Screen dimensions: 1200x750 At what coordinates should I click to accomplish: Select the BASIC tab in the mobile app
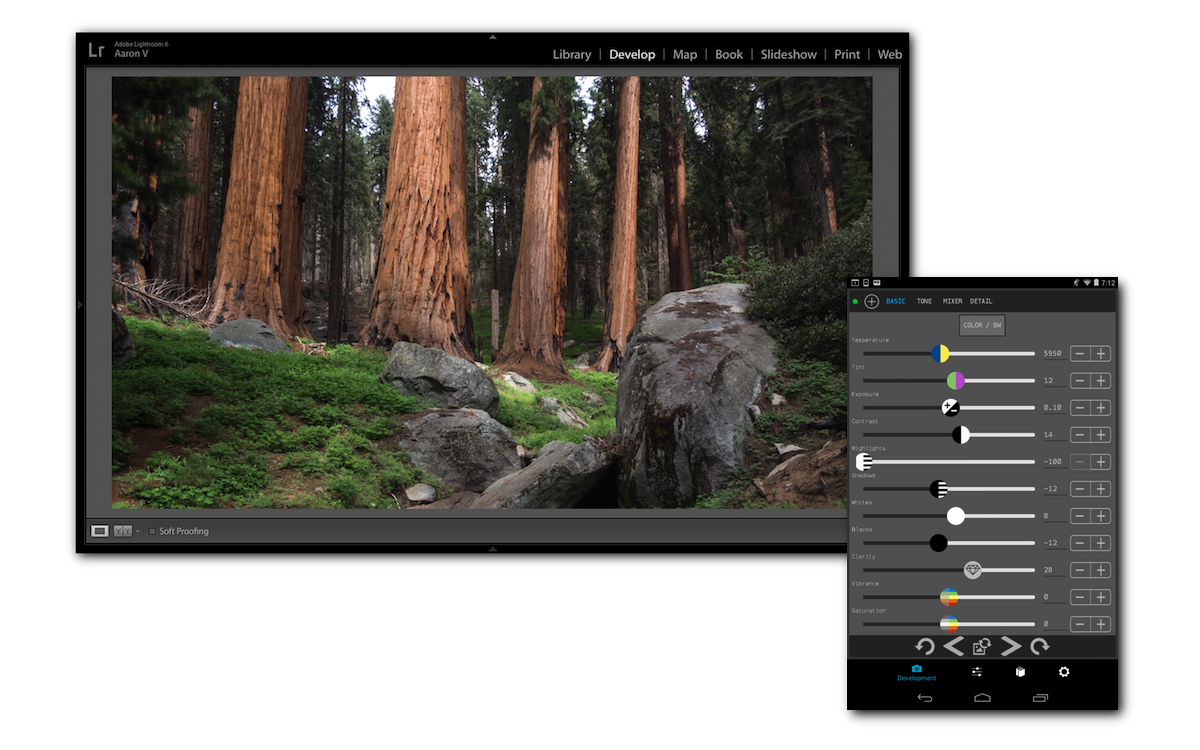(896, 301)
